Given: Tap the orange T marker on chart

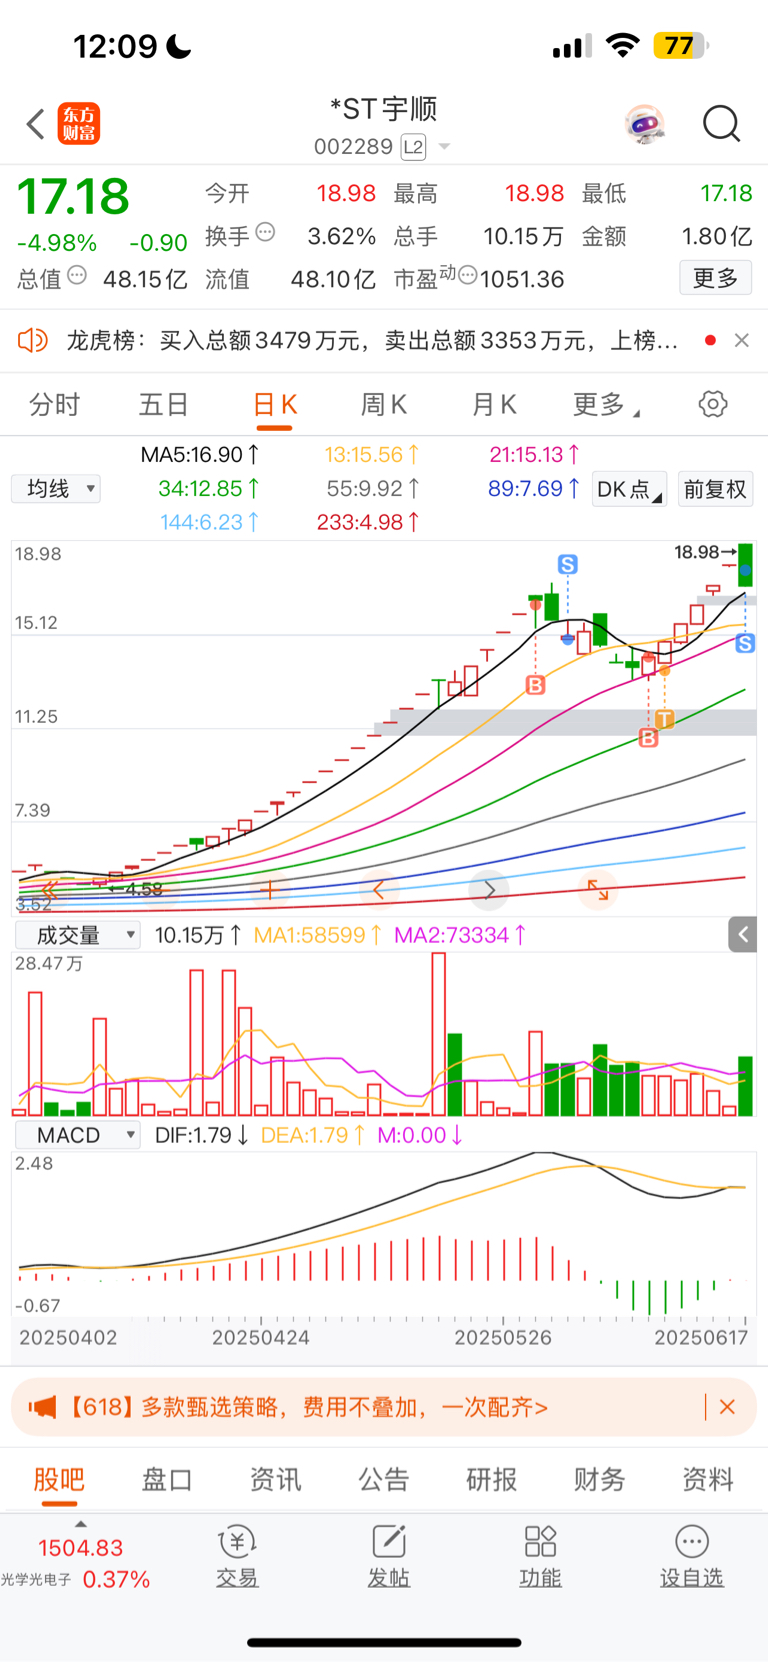Looking at the screenshot, I should (x=665, y=719).
